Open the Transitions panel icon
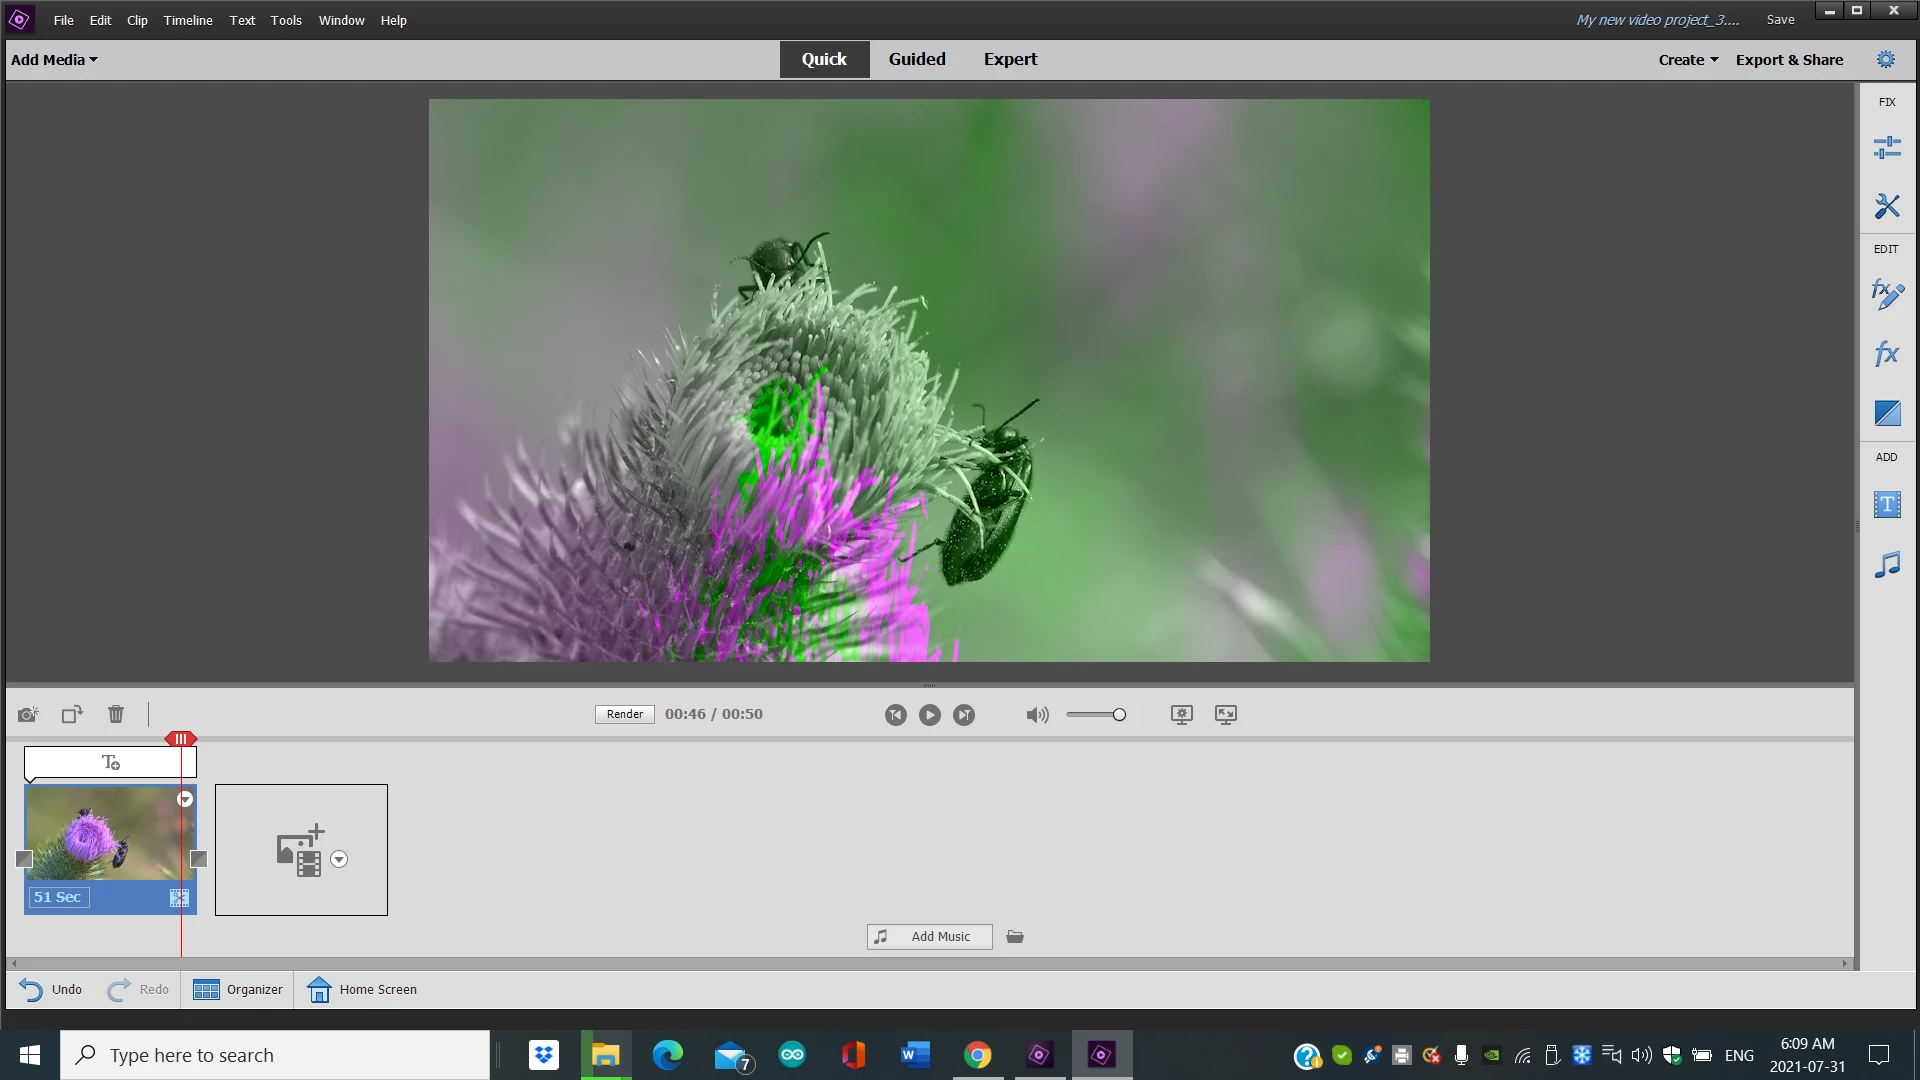Image resolution: width=1920 pixels, height=1080 pixels. coord(1886,413)
